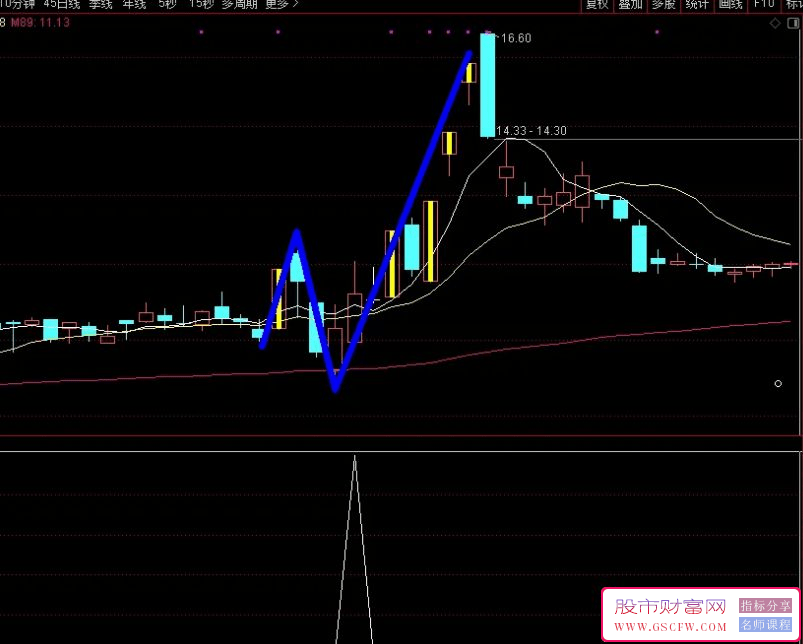Select the 5秒 period tab
This screenshot has height=644, width=803.
tap(167, 4)
